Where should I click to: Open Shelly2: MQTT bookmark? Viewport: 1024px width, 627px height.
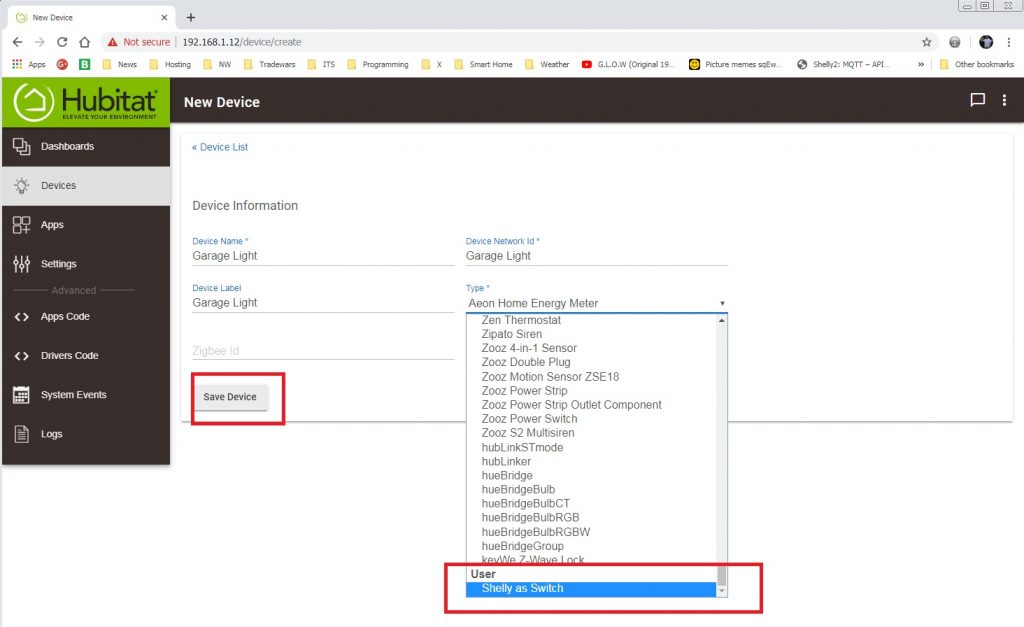(843, 64)
